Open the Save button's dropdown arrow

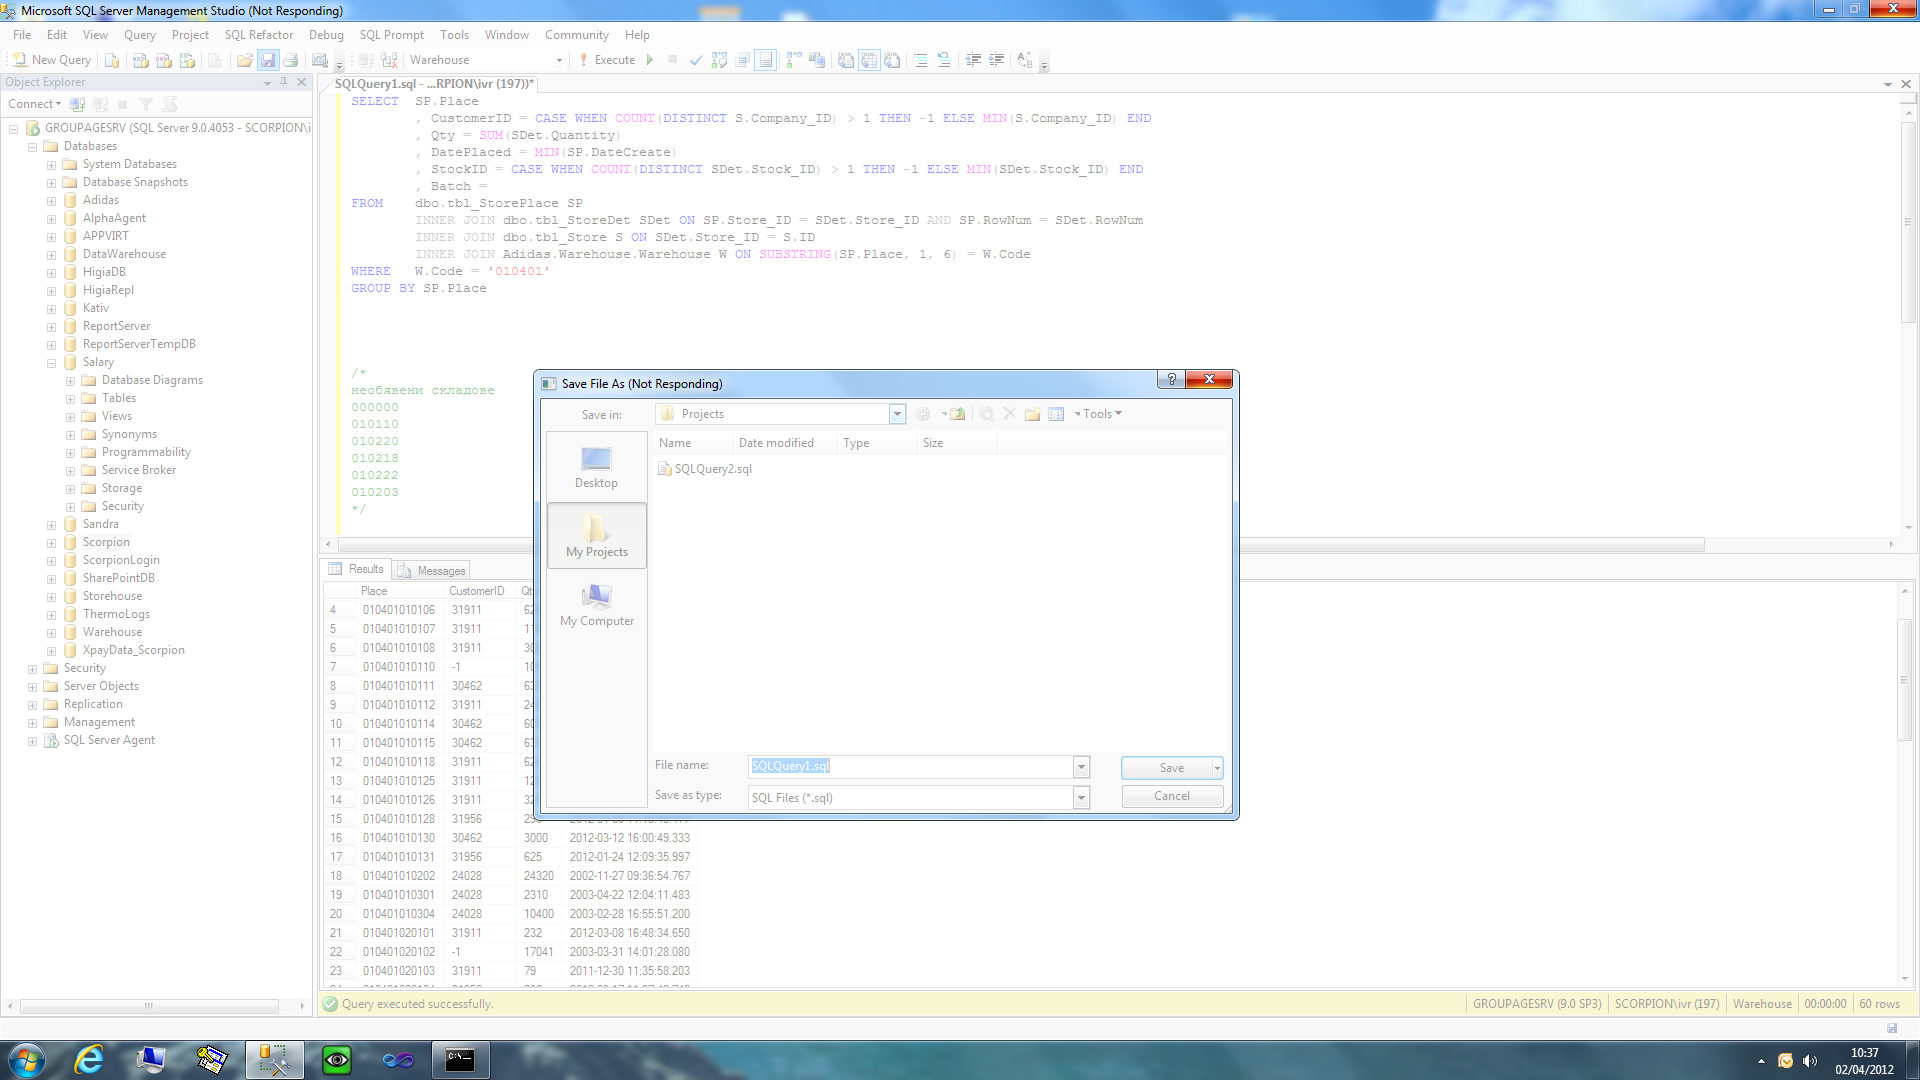1217,768
